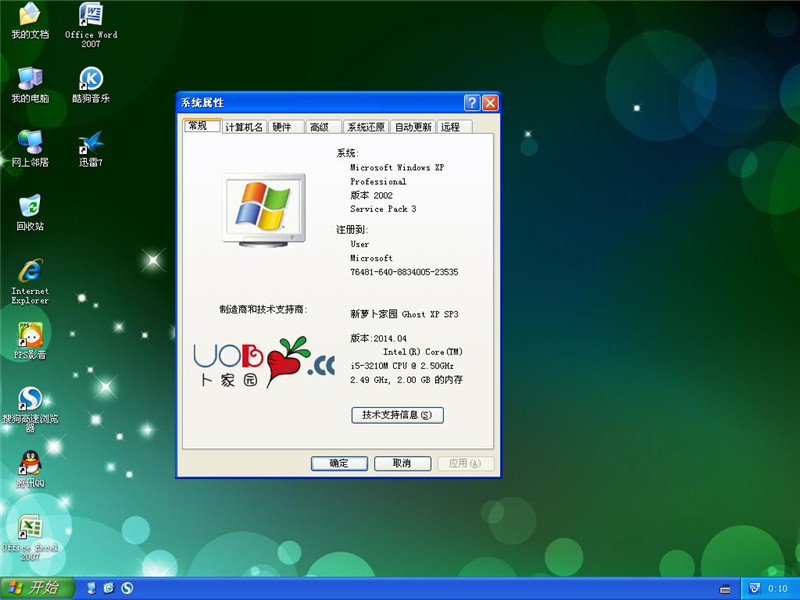Click the 系统属性 title bar text
The width and height of the screenshot is (800, 600).
203,103
